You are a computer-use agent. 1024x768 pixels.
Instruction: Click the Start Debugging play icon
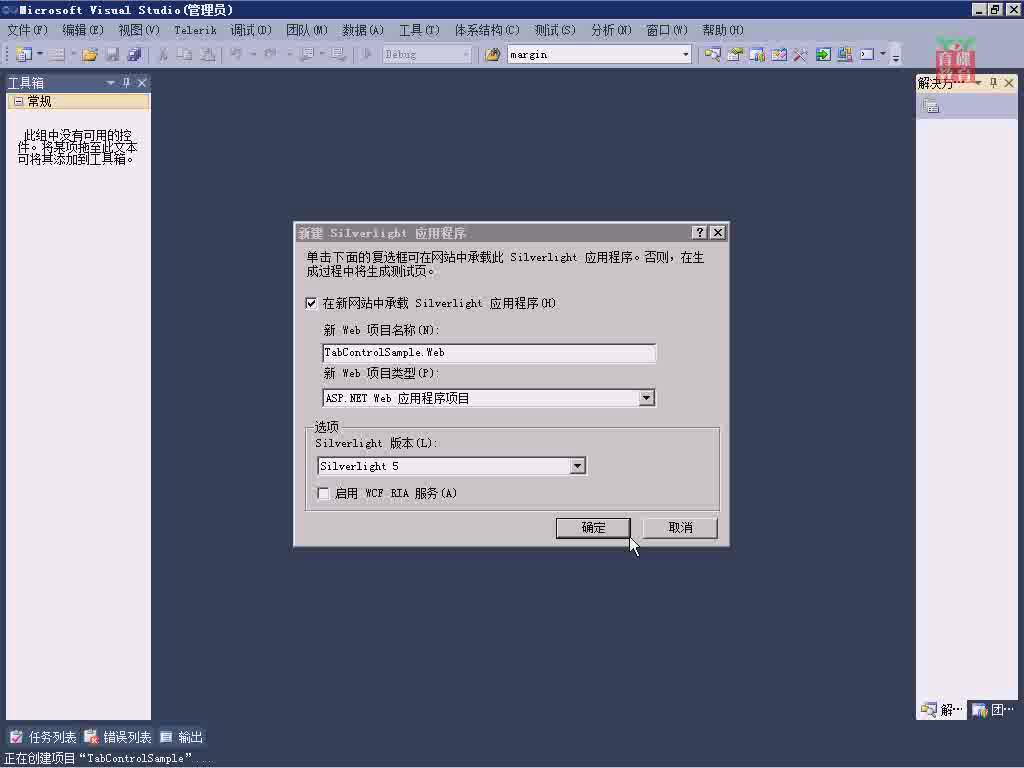click(x=367, y=54)
